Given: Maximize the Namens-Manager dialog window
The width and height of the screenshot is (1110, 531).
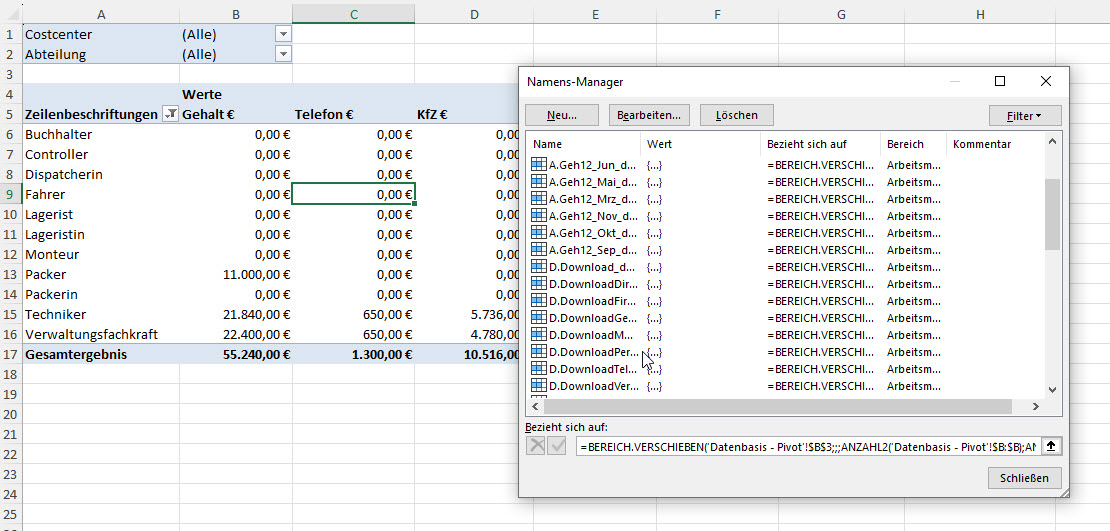Looking at the screenshot, I should 1000,81.
